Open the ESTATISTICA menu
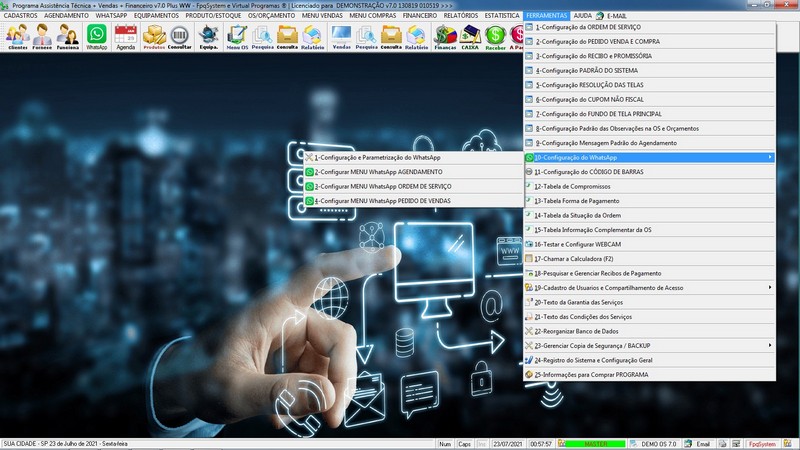 click(x=502, y=16)
